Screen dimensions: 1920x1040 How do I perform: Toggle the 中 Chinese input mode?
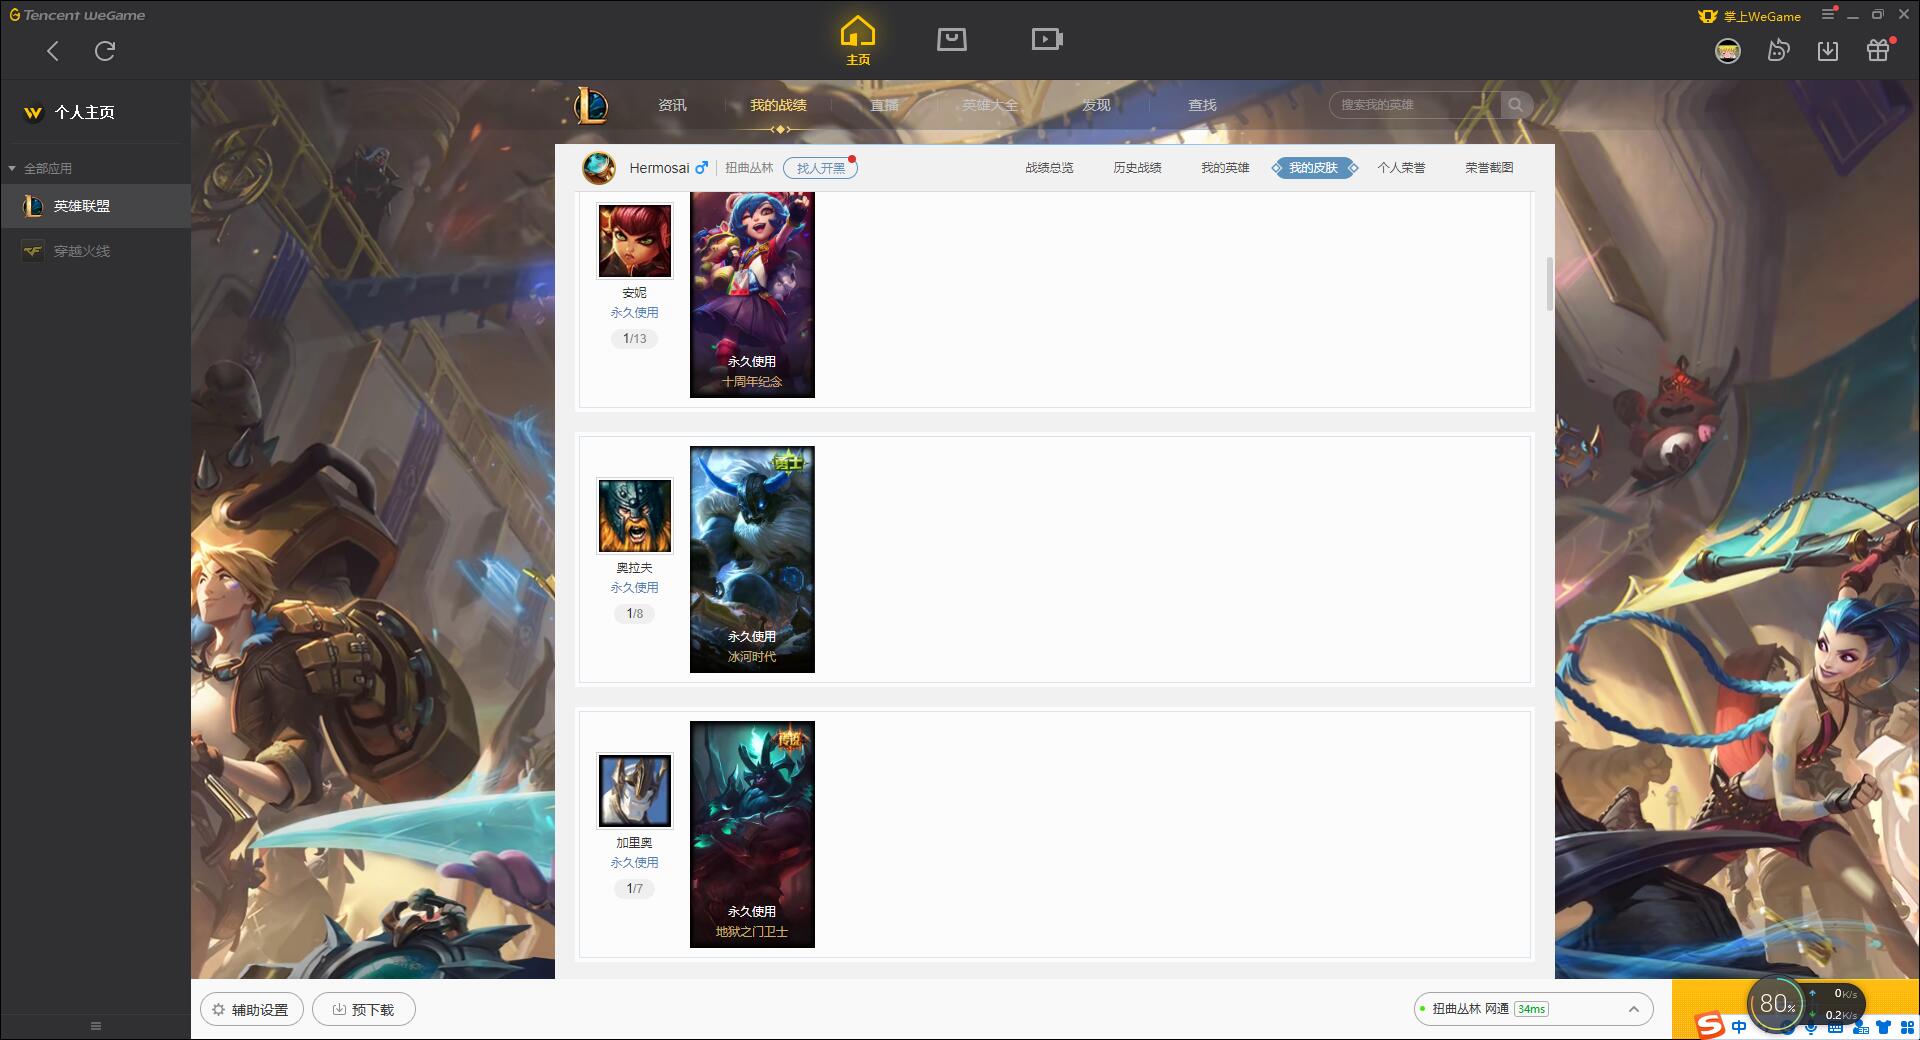(x=1739, y=1028)
